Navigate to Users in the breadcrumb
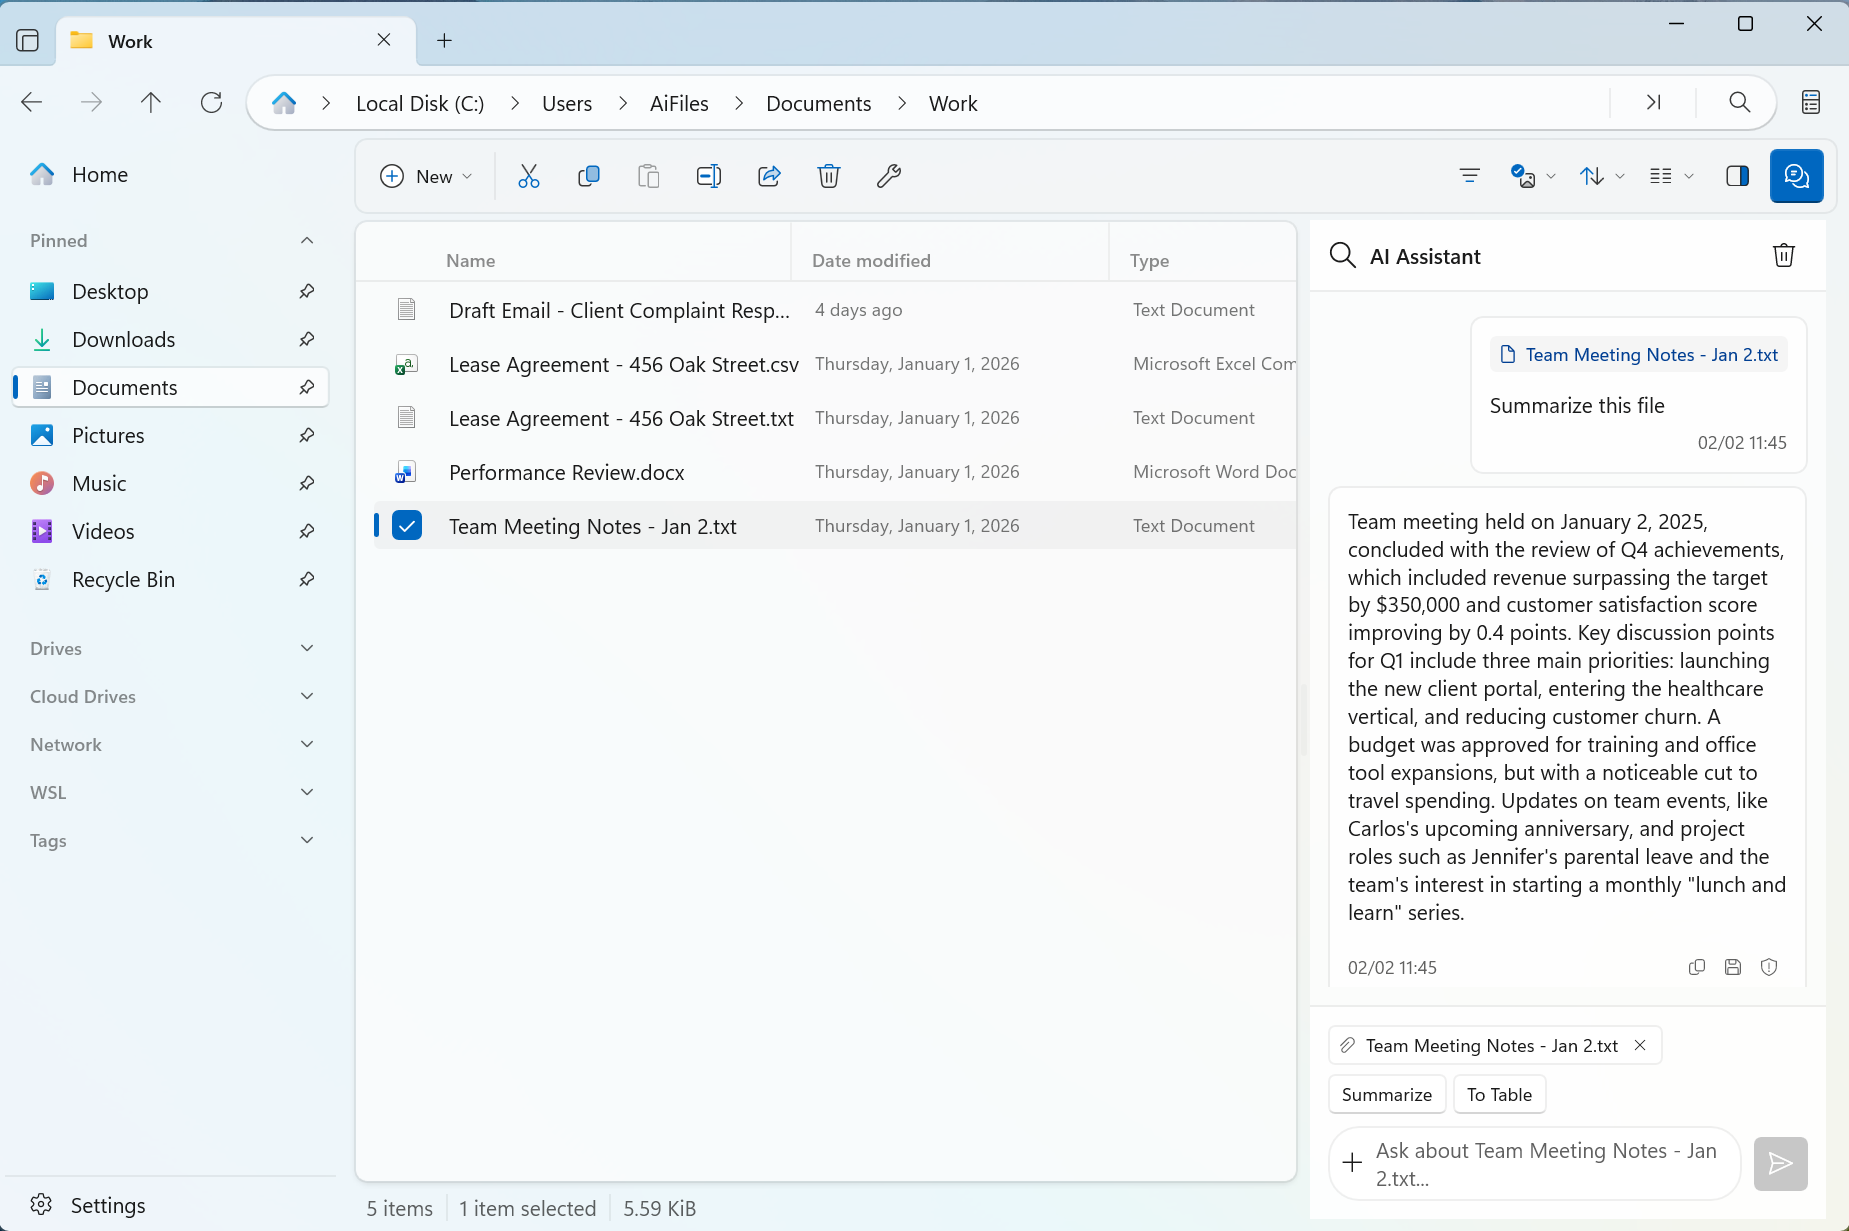 pos(567,104)
